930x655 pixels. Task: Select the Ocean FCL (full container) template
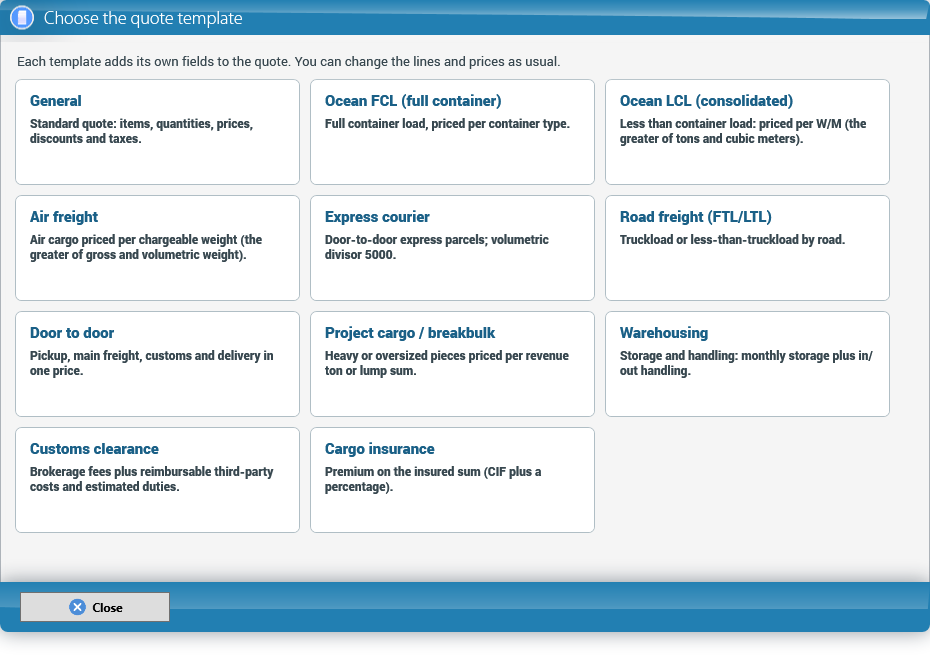452,132
